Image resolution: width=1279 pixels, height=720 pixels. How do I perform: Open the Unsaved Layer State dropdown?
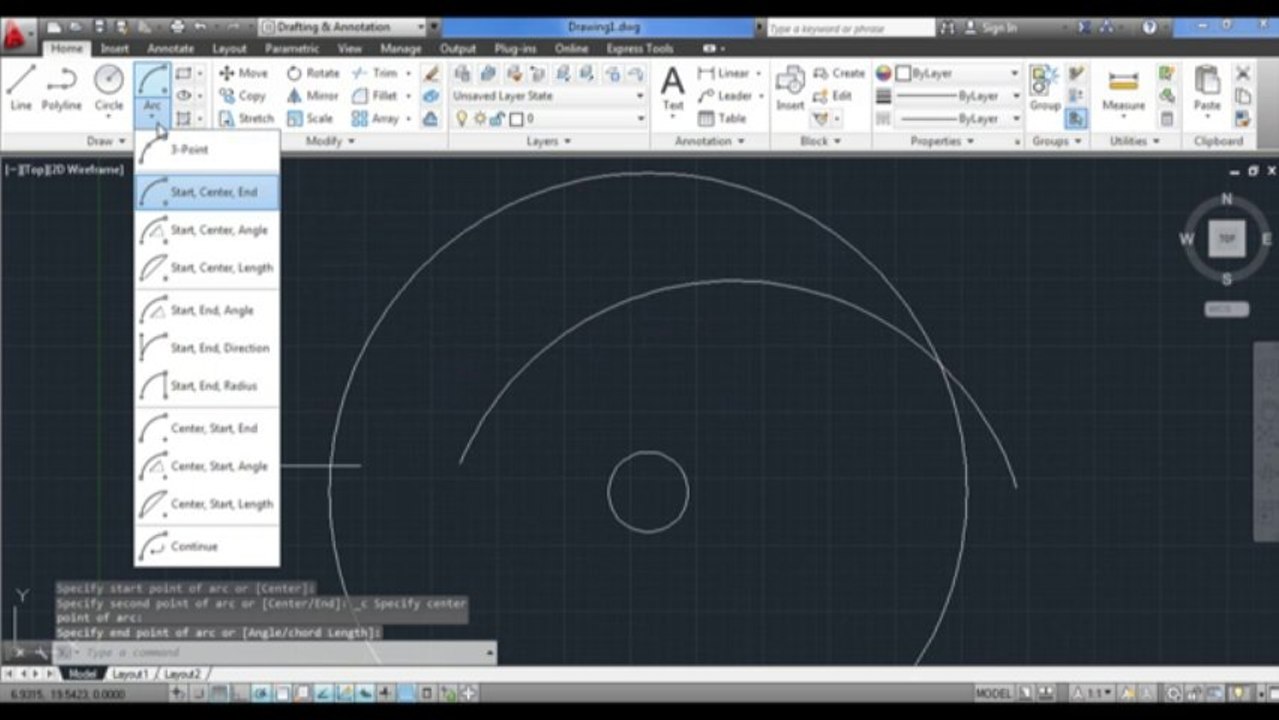pos(548,96)
